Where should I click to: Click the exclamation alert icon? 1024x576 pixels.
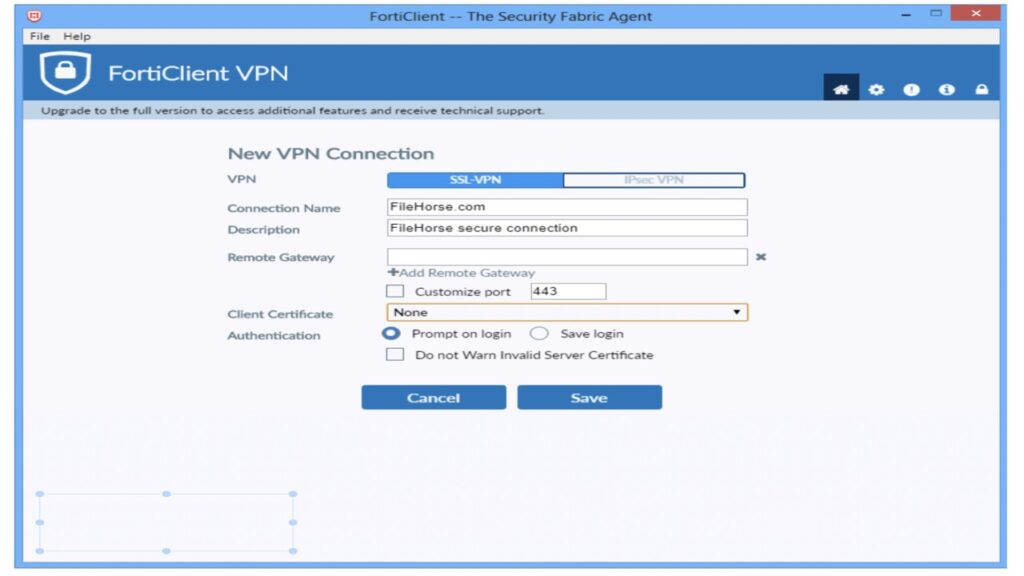coord(911,89)
